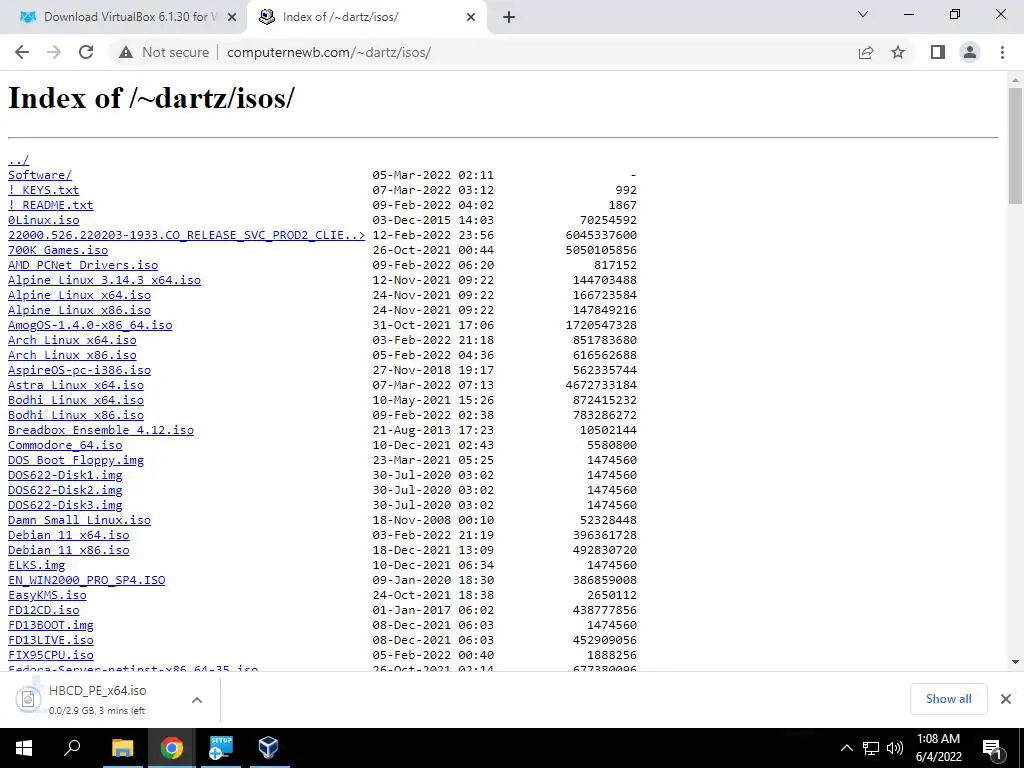The height and width of the screenshot is (768, 1024).
Task: Download DOS622-Disk1.img
Action: (65, 475)
